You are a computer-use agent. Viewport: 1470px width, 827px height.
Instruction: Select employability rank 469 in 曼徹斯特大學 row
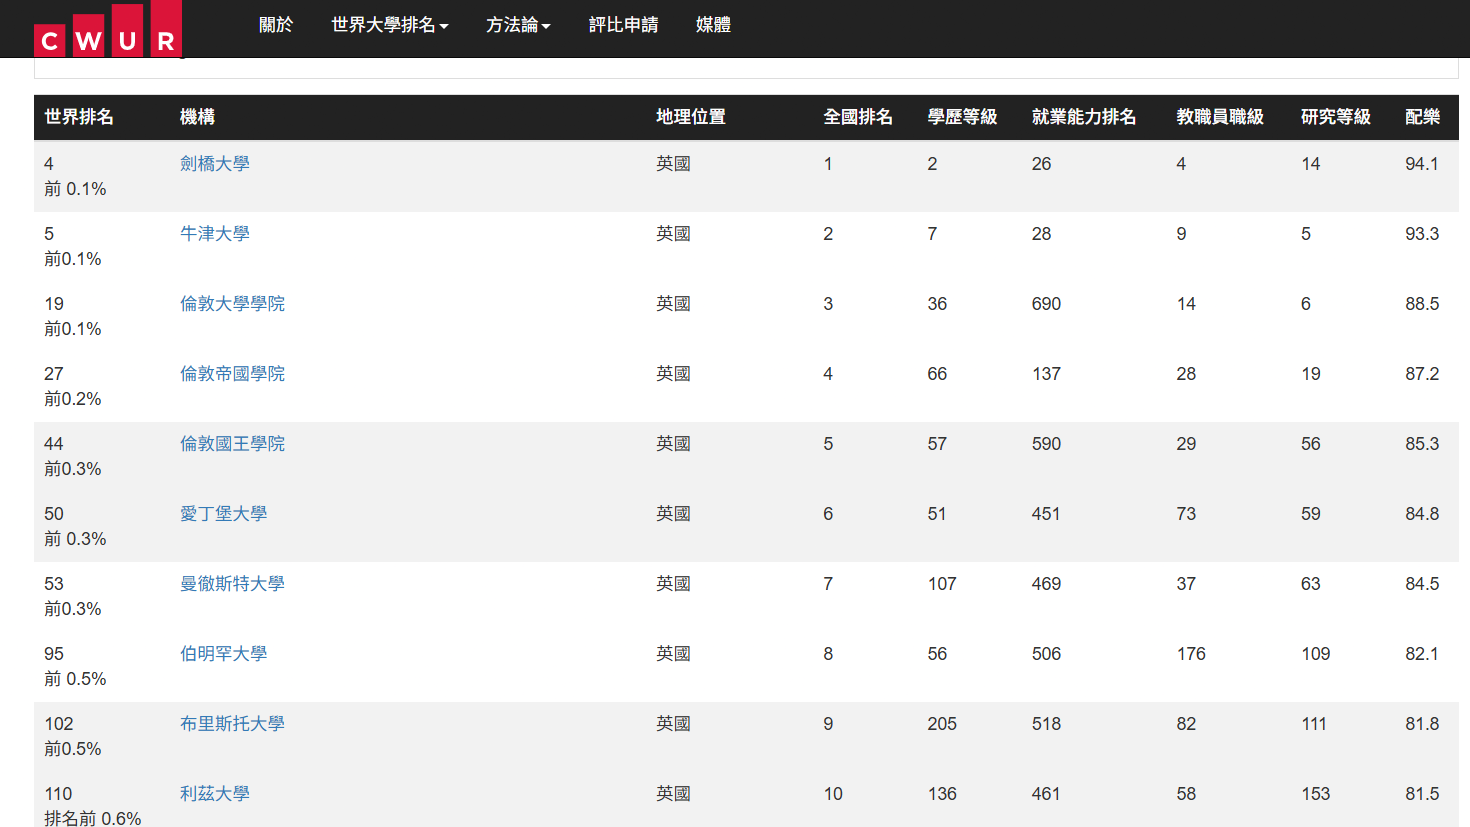[x=1046, y=584]
